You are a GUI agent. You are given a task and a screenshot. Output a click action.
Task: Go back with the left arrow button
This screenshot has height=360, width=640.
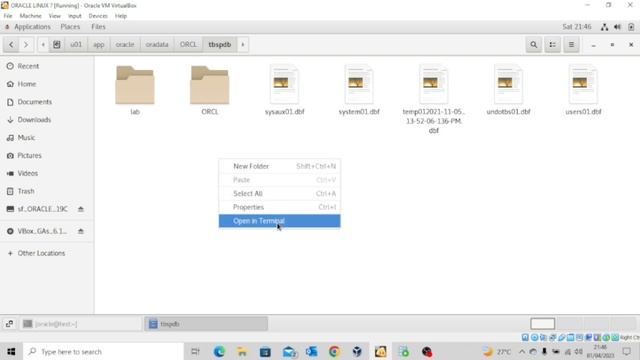pyautogui.click(x=11, y=44)
